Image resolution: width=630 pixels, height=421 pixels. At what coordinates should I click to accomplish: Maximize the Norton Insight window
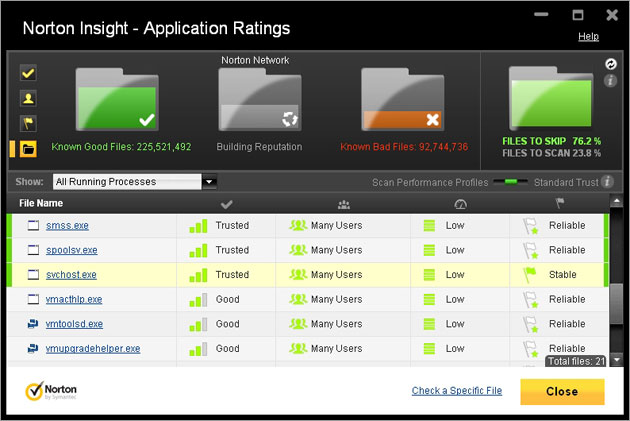pos(578,15)
